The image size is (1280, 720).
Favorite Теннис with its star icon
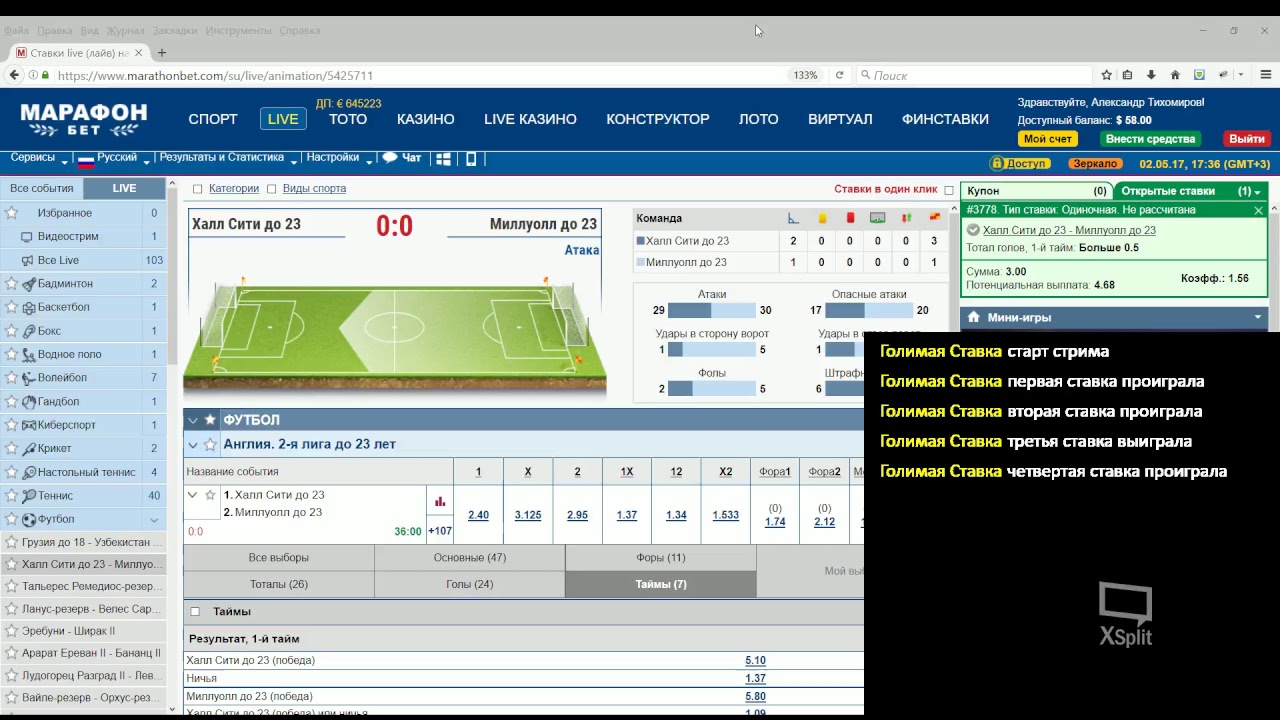point(12,496)
